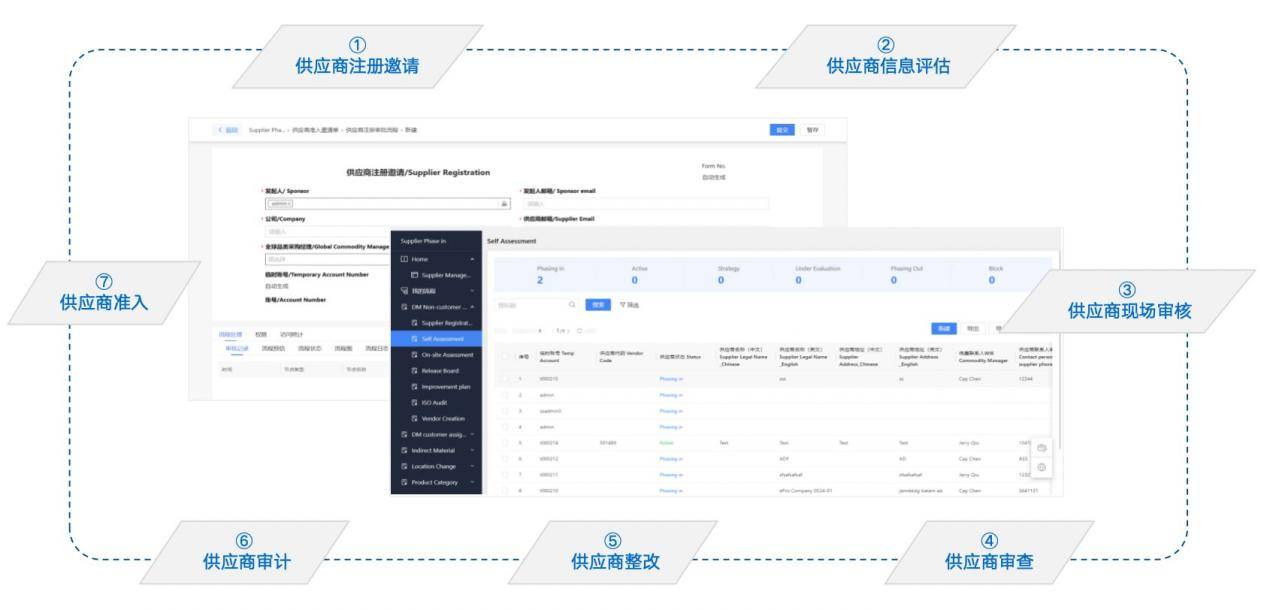Tick the checkbox for row t00212
Viewport: 1267px width, 610px height.
(506, 458)
